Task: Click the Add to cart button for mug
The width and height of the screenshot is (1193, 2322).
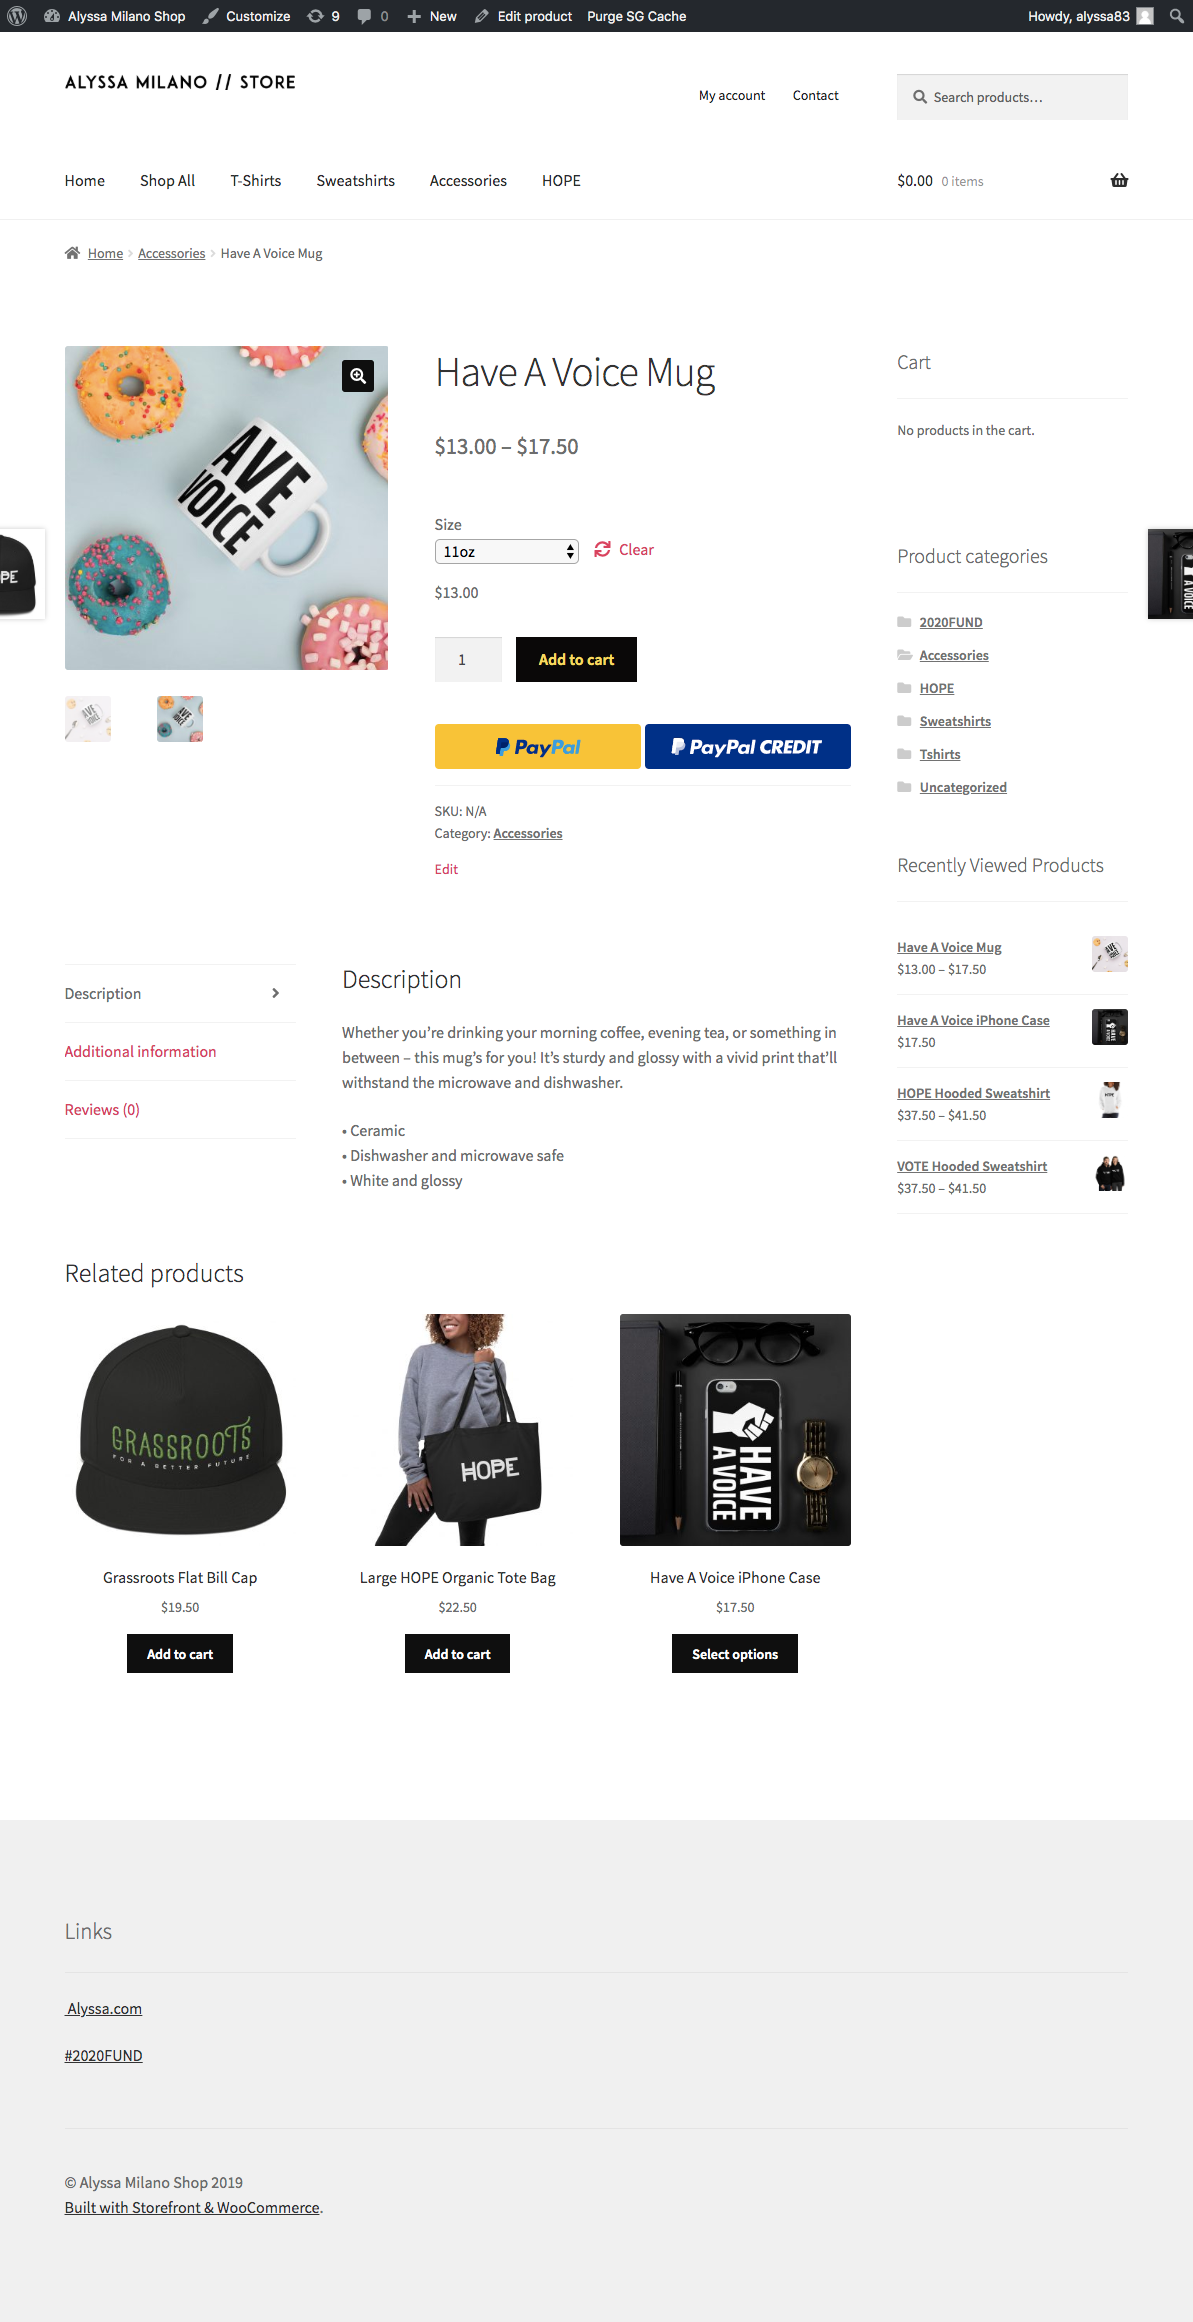Action: point(576,660)
